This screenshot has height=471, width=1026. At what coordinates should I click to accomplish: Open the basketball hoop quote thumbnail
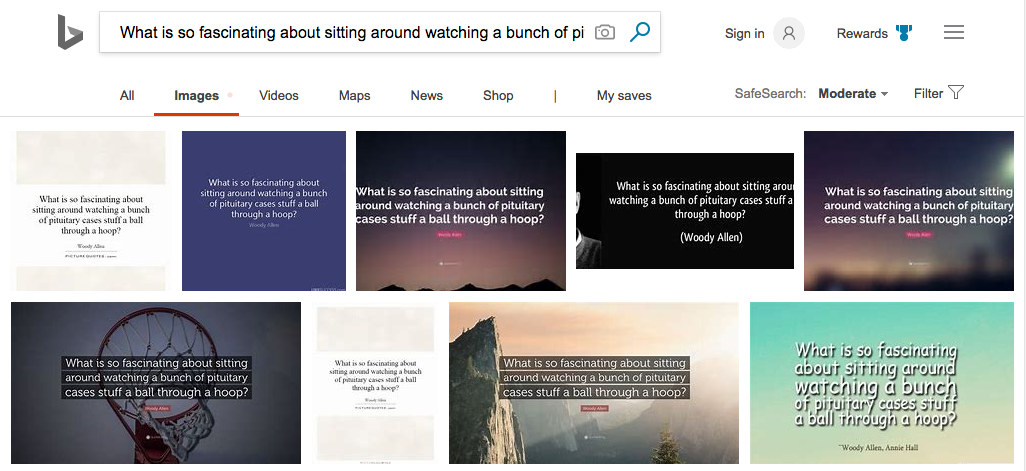pyautogui.click(x=156, y=383)
